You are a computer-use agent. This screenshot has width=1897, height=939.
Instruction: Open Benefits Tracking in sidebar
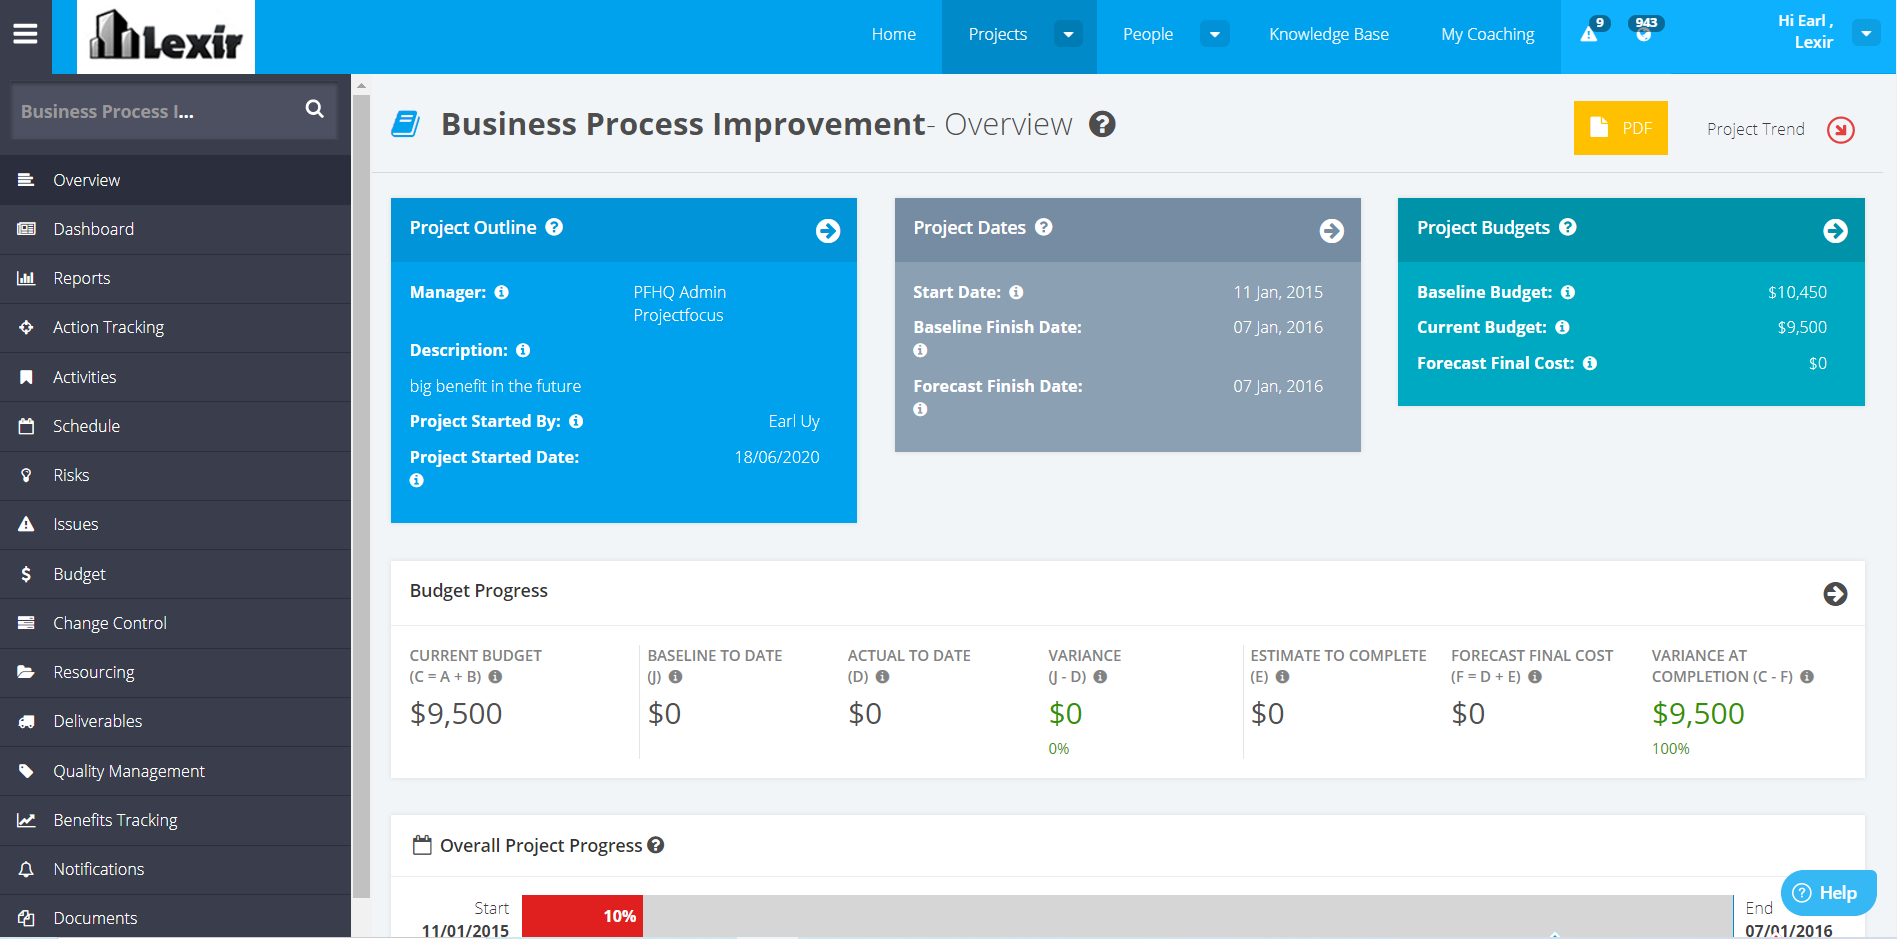(x=175, y=820)
